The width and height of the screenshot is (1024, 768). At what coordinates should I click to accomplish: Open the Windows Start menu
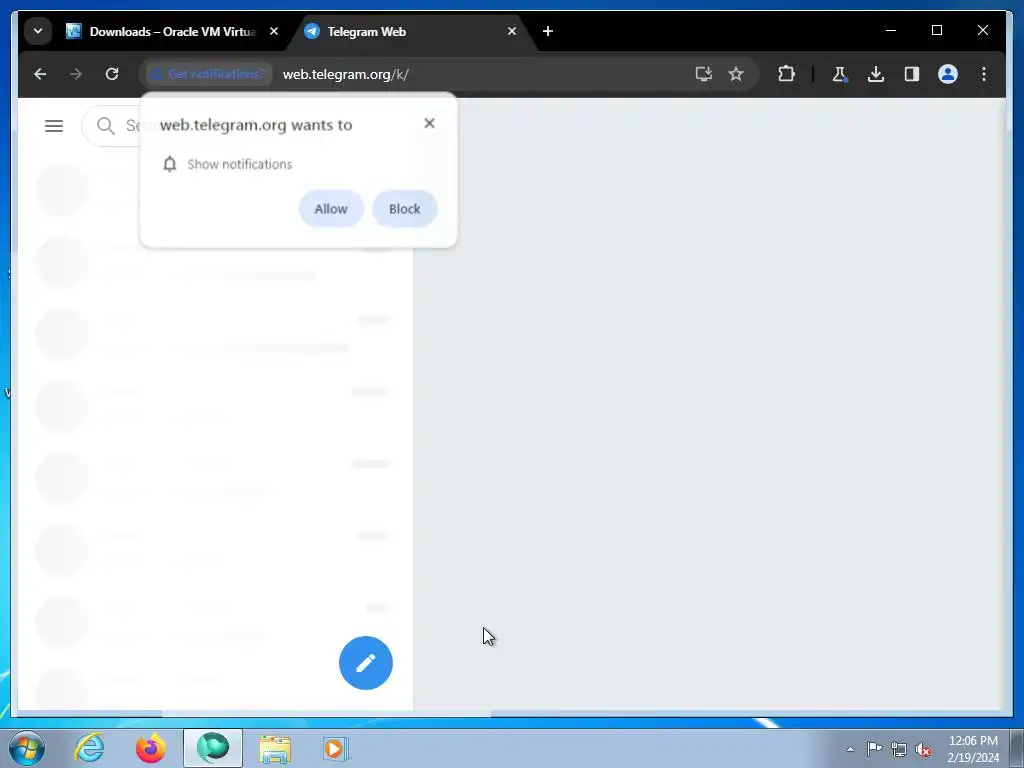click(x=27, y=748)
